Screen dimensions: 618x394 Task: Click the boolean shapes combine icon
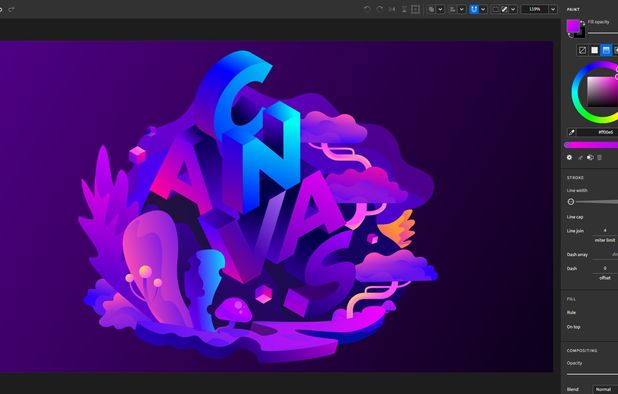[x=432, y=9]
